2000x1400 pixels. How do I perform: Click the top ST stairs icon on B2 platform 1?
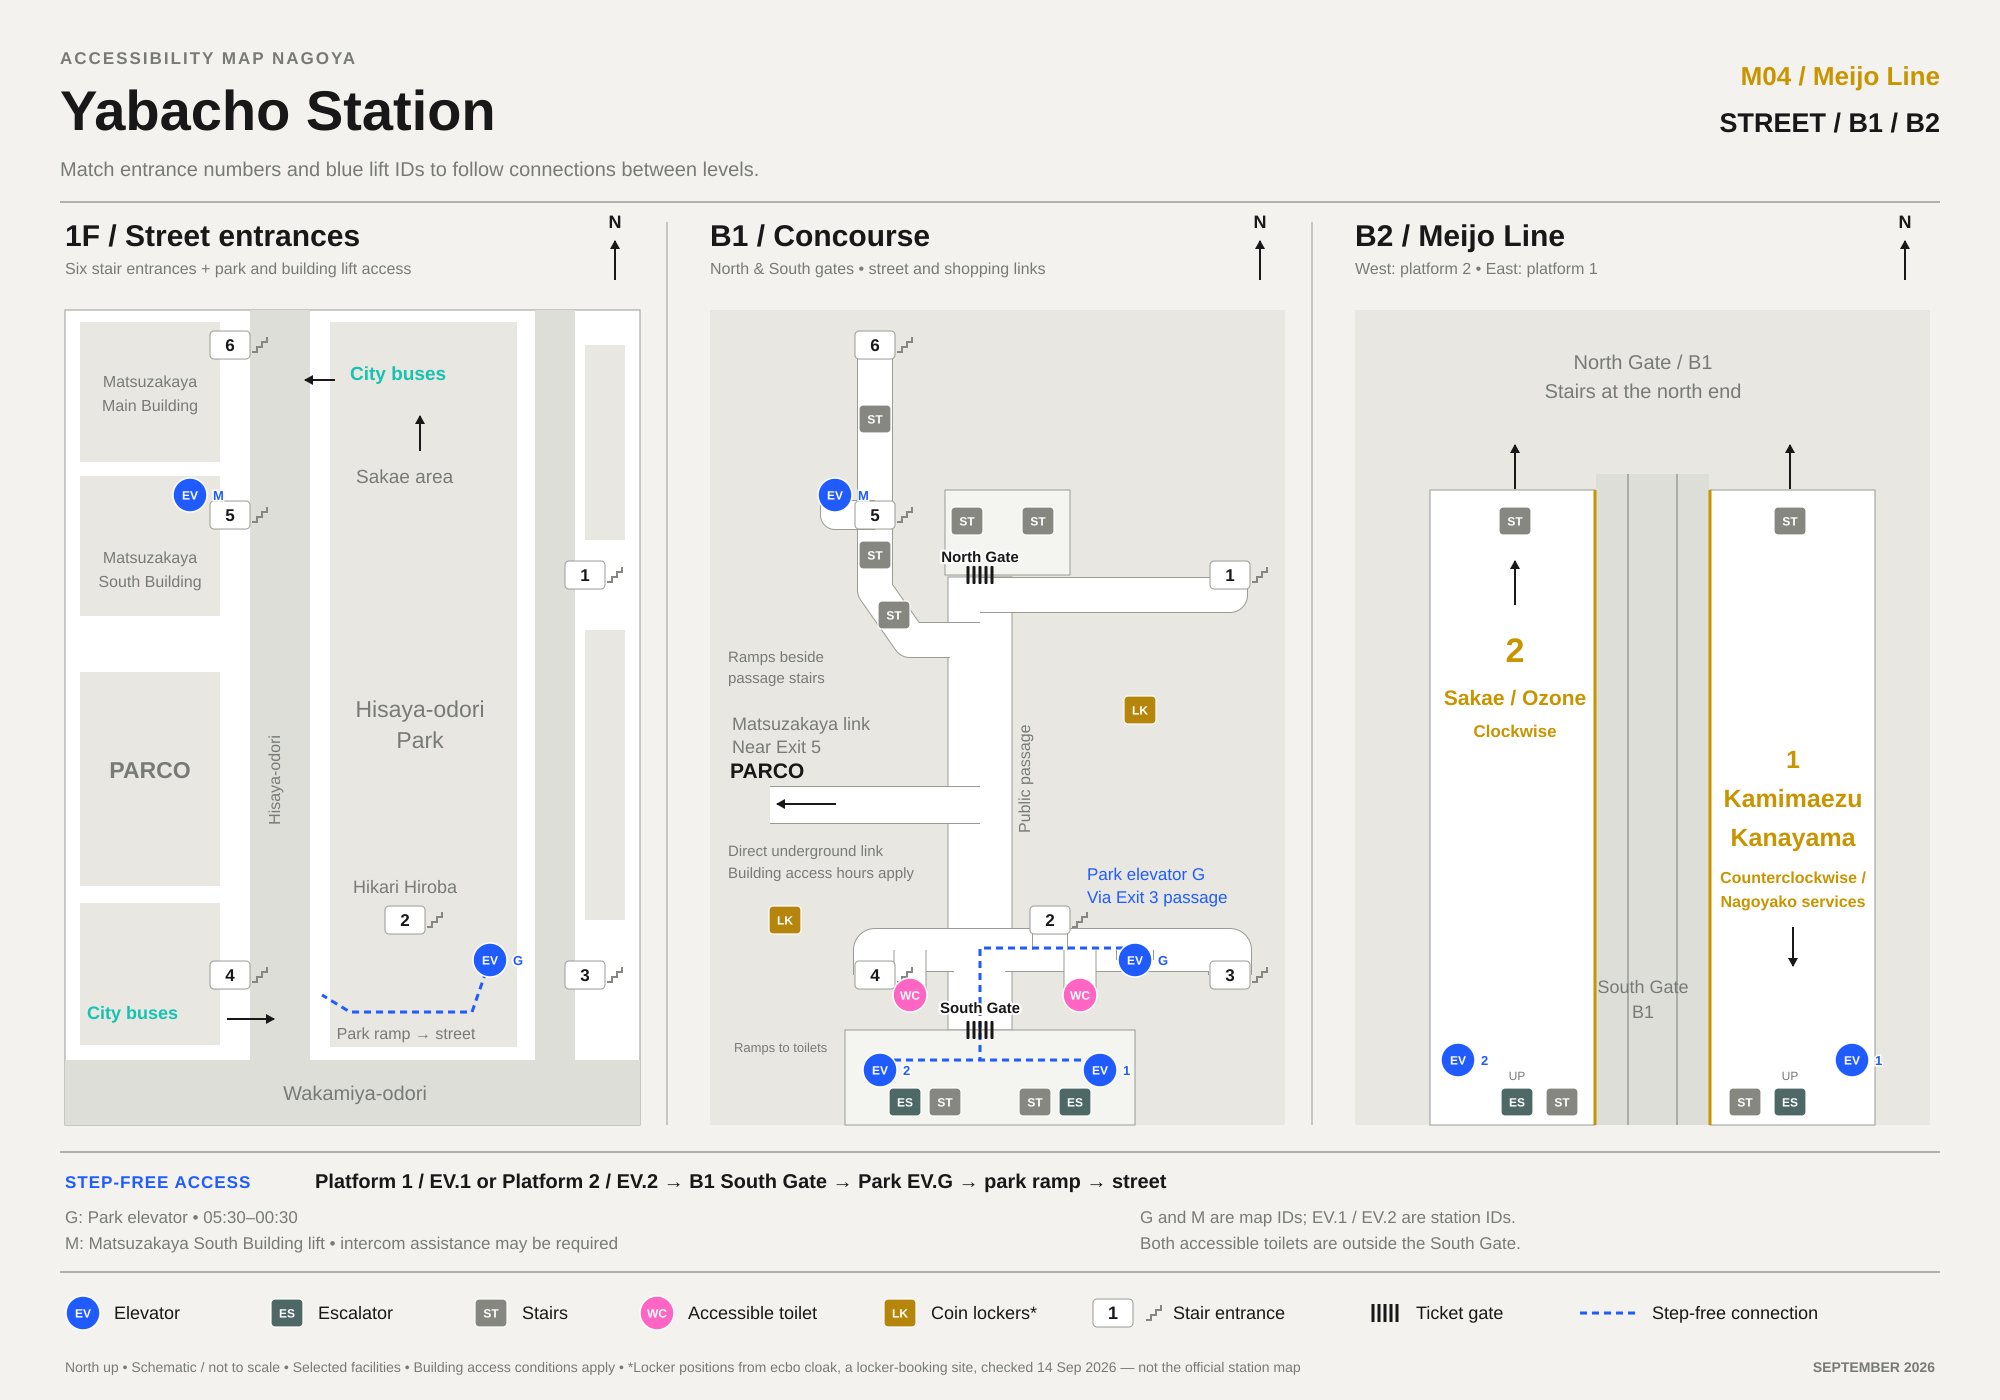[x=1790, y=521]
